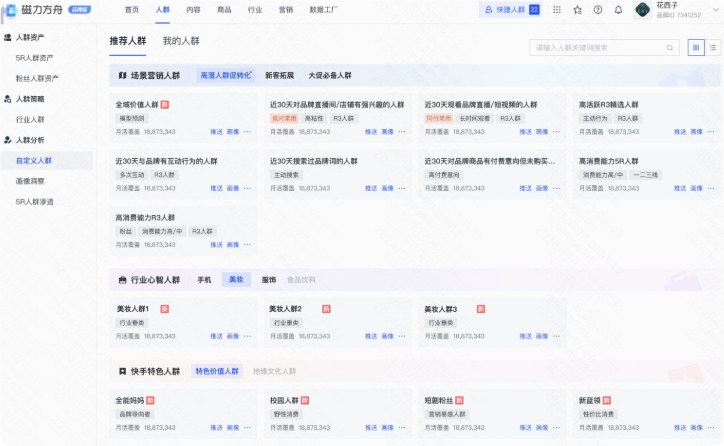Select 手机 industry filter
Screen dimensions: 724x446
point(204,280)
